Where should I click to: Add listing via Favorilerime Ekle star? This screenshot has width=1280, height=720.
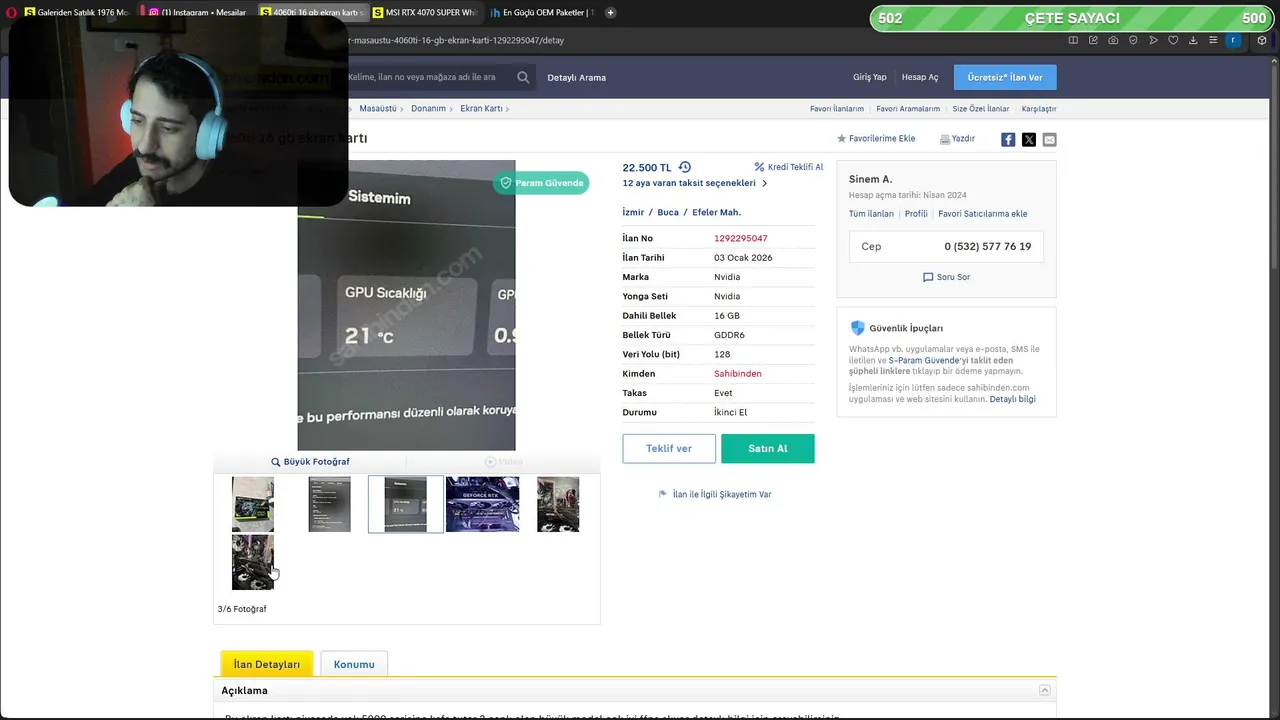pos(842,139)
